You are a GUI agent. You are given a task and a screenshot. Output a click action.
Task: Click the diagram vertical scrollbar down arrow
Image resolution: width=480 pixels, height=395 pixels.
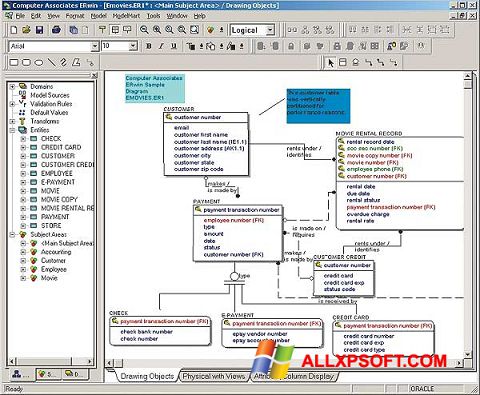[x=468, y=354]
